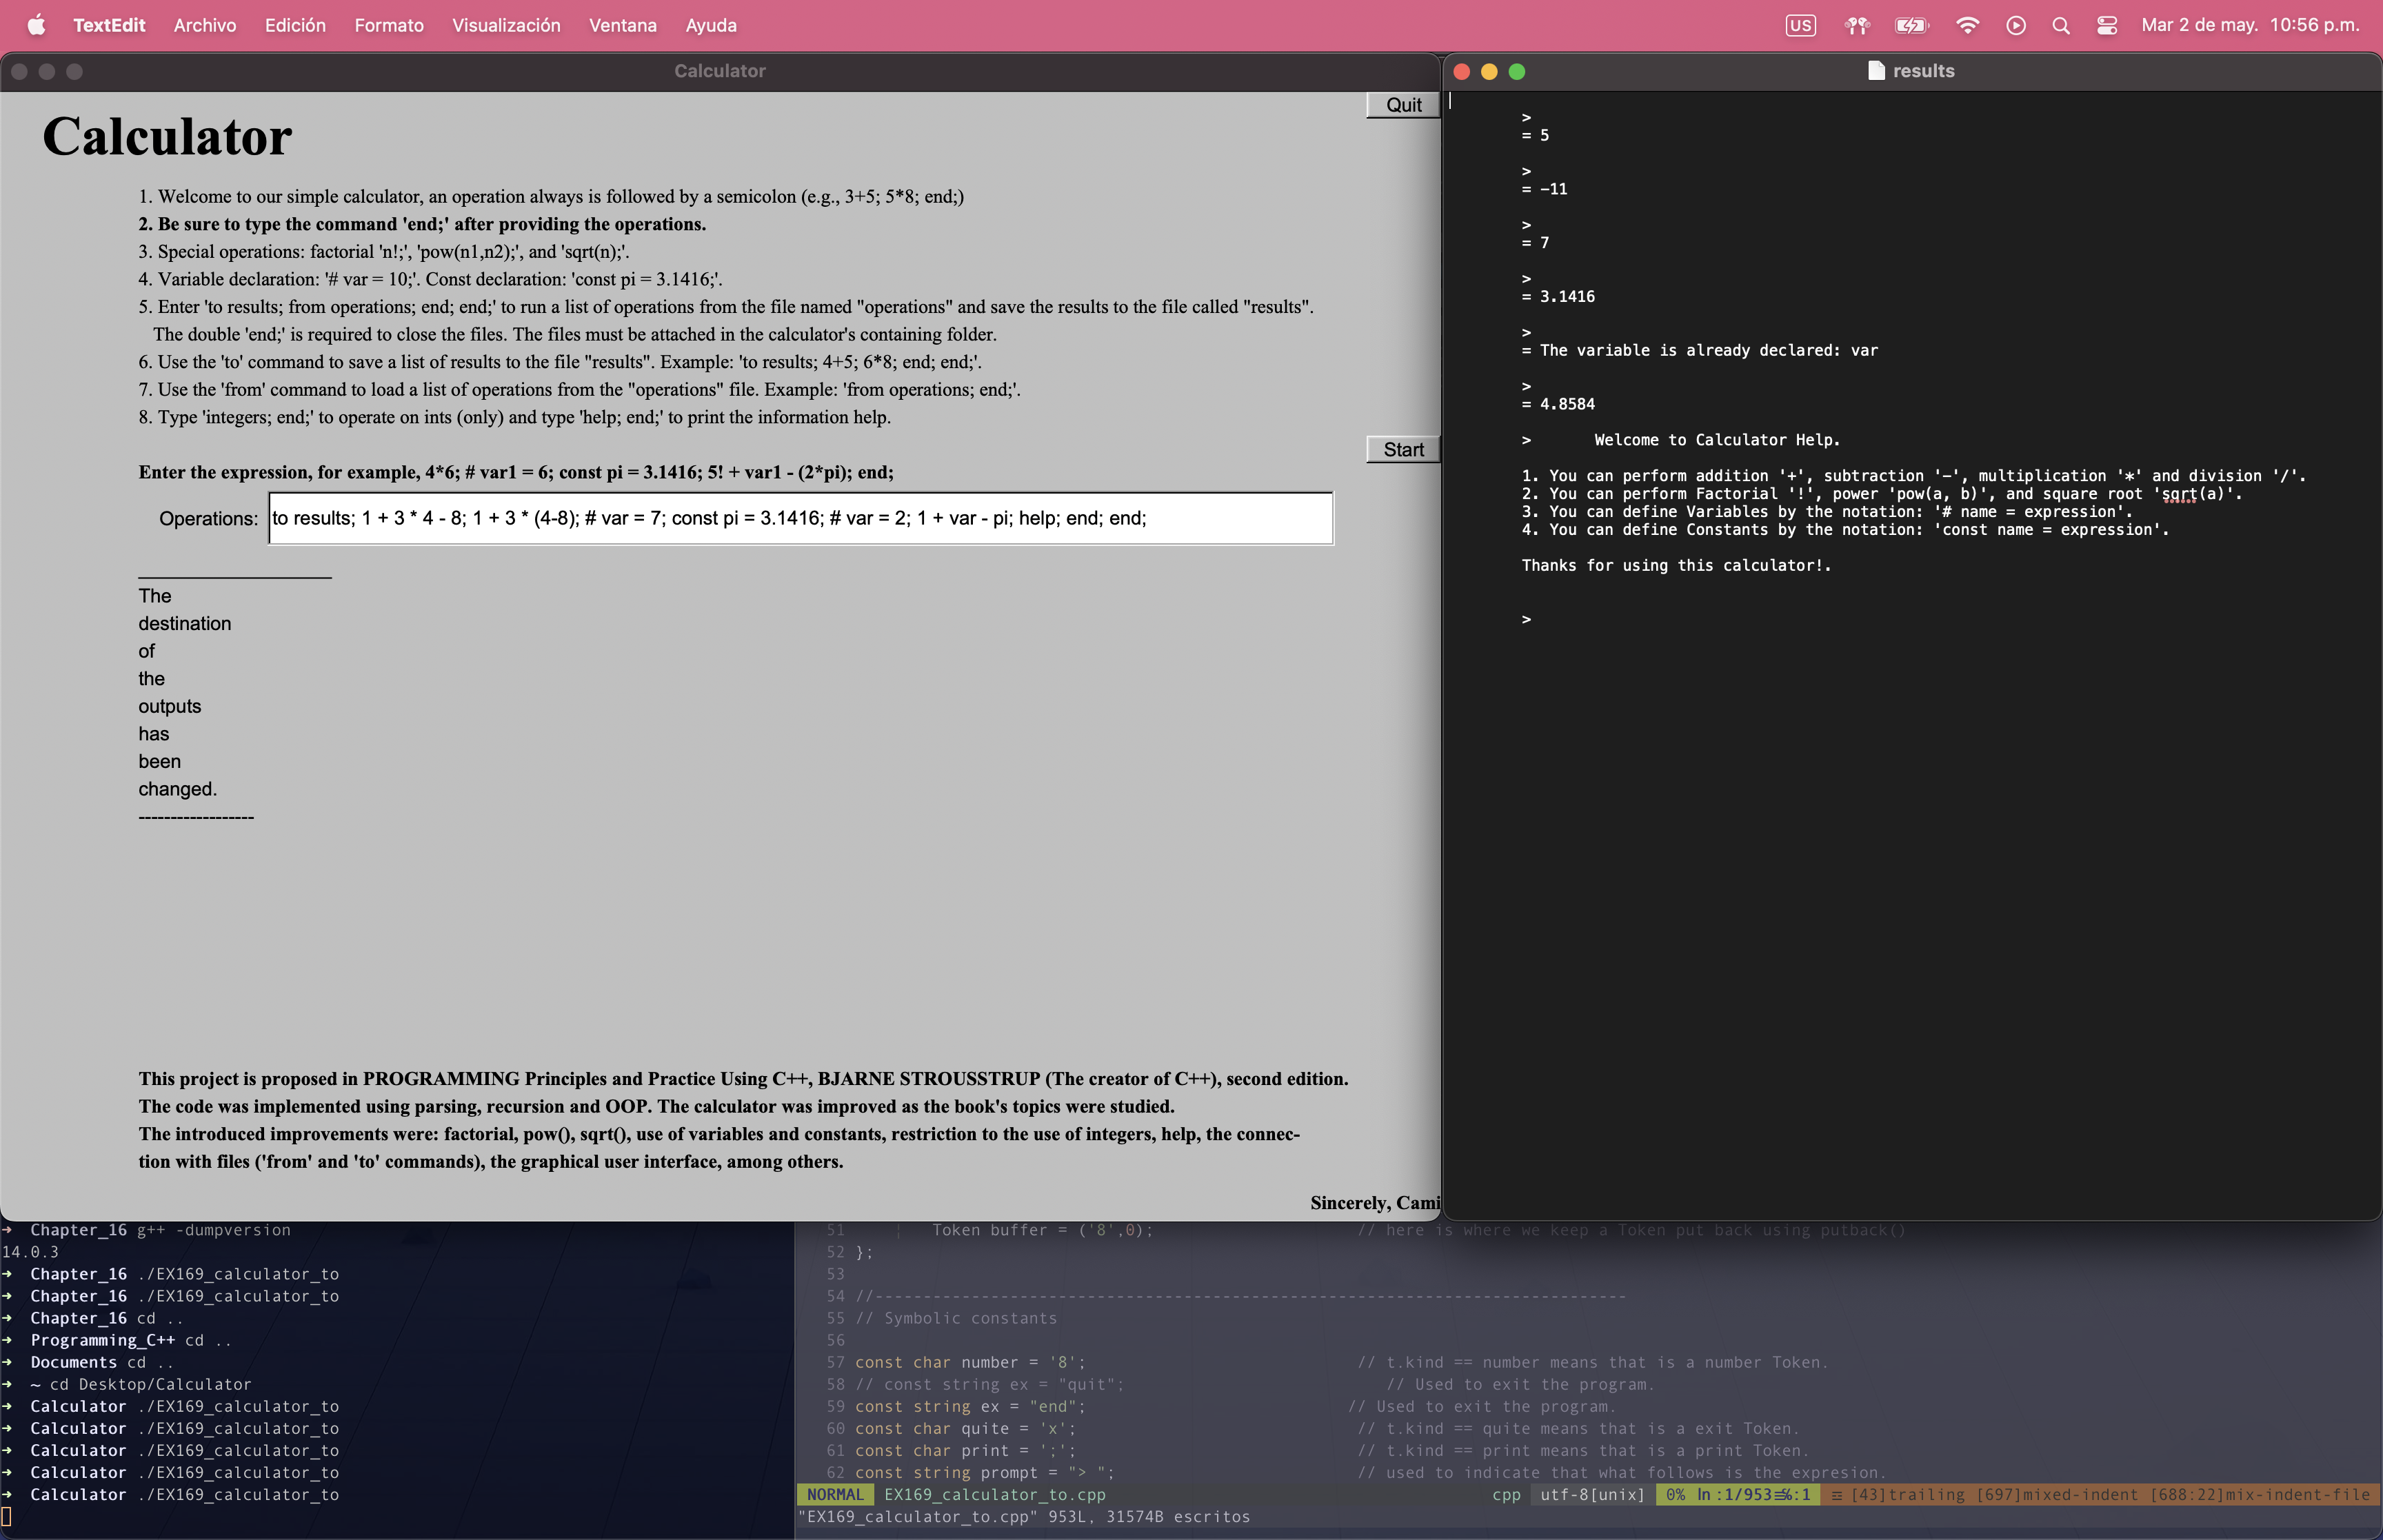The width and height of the screenshot is (2383, 1540).
Task: Open Wi-Fi status menu
Action: (1967, 25)
